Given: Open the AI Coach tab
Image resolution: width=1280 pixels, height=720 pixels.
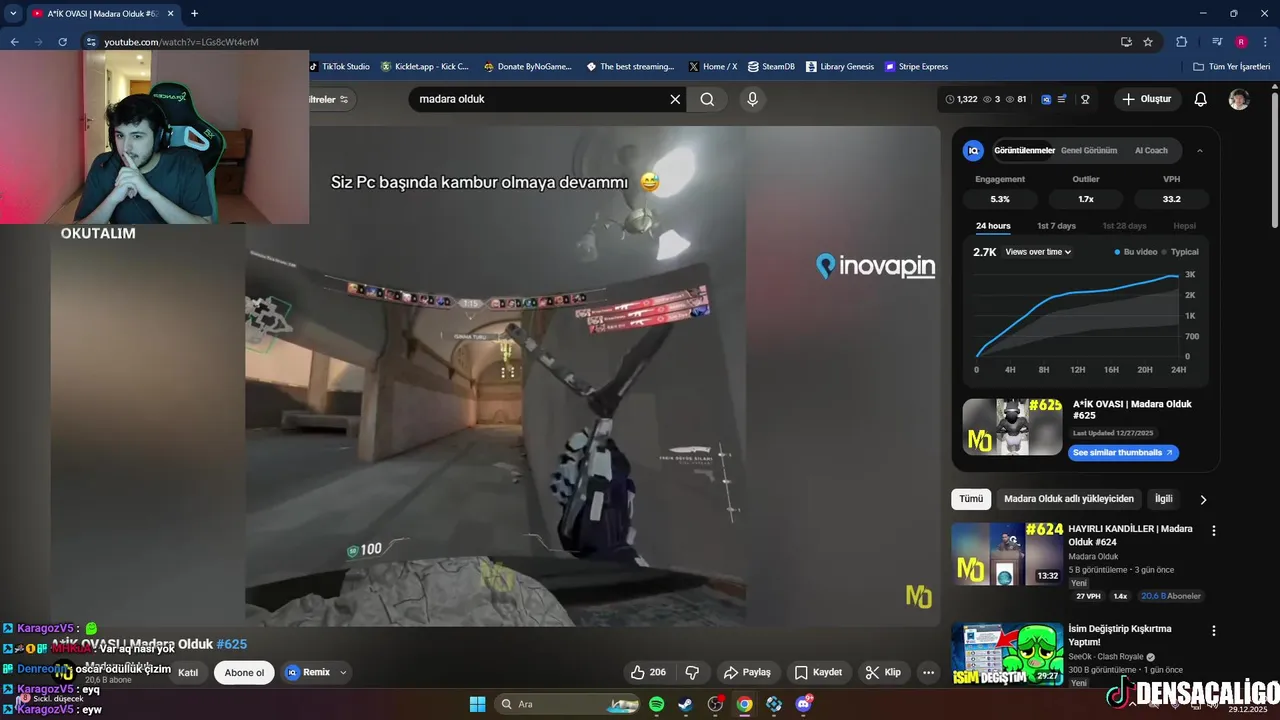Looking at the screenshot, I should [x=1151, y=151].
